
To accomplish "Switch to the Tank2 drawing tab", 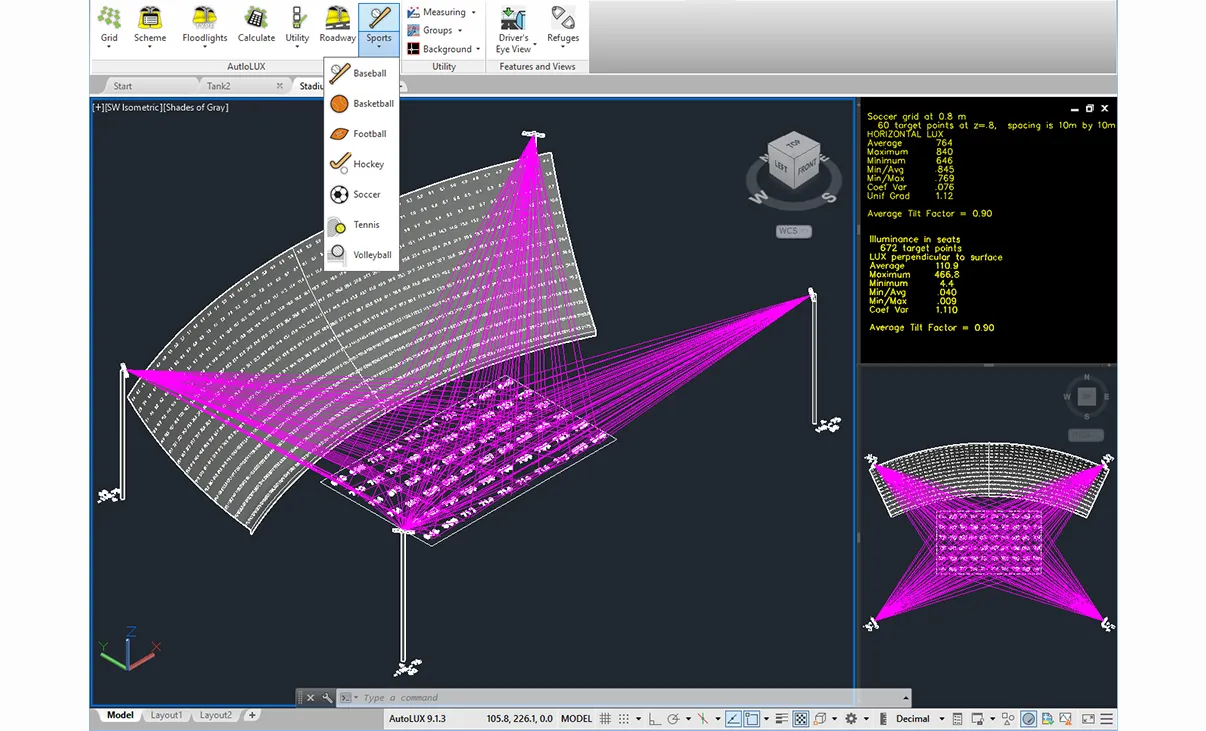I will (218, 86).
